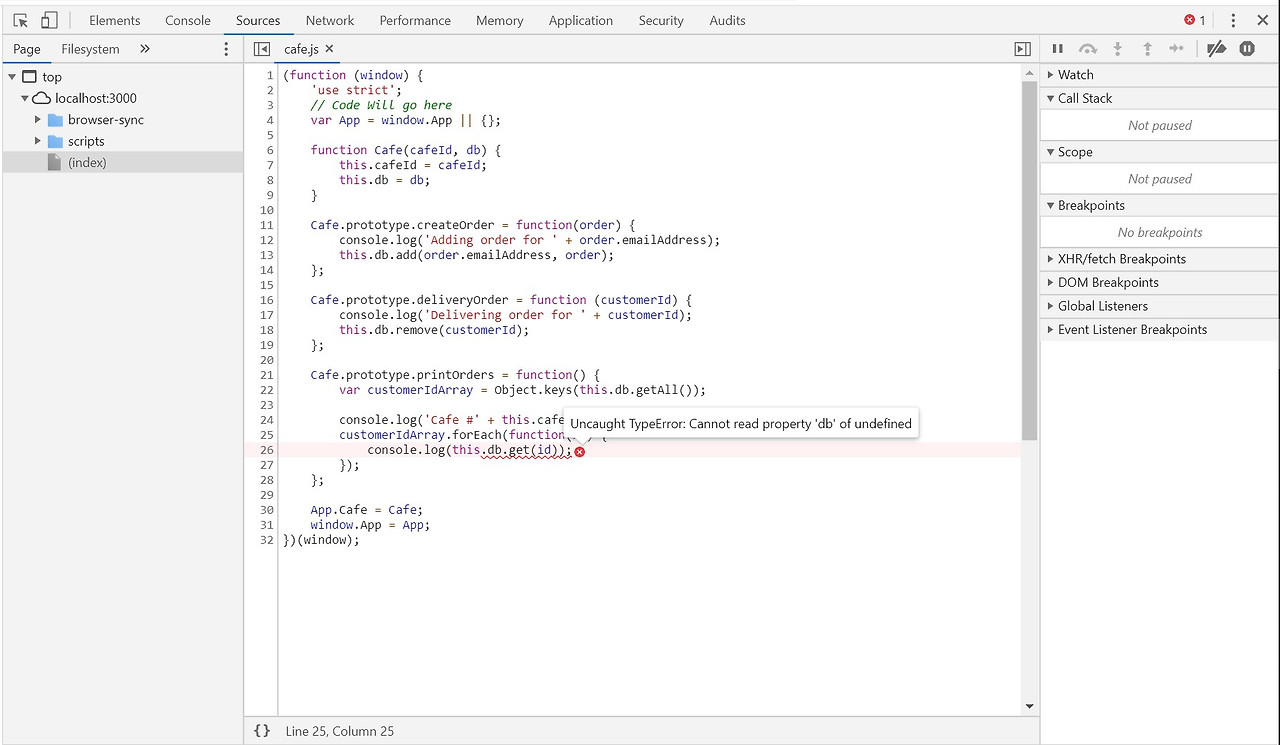Click the "Line 25, Column 25" status text
The width and height of the screenshot is (1280, 745).
coord(340,731)
